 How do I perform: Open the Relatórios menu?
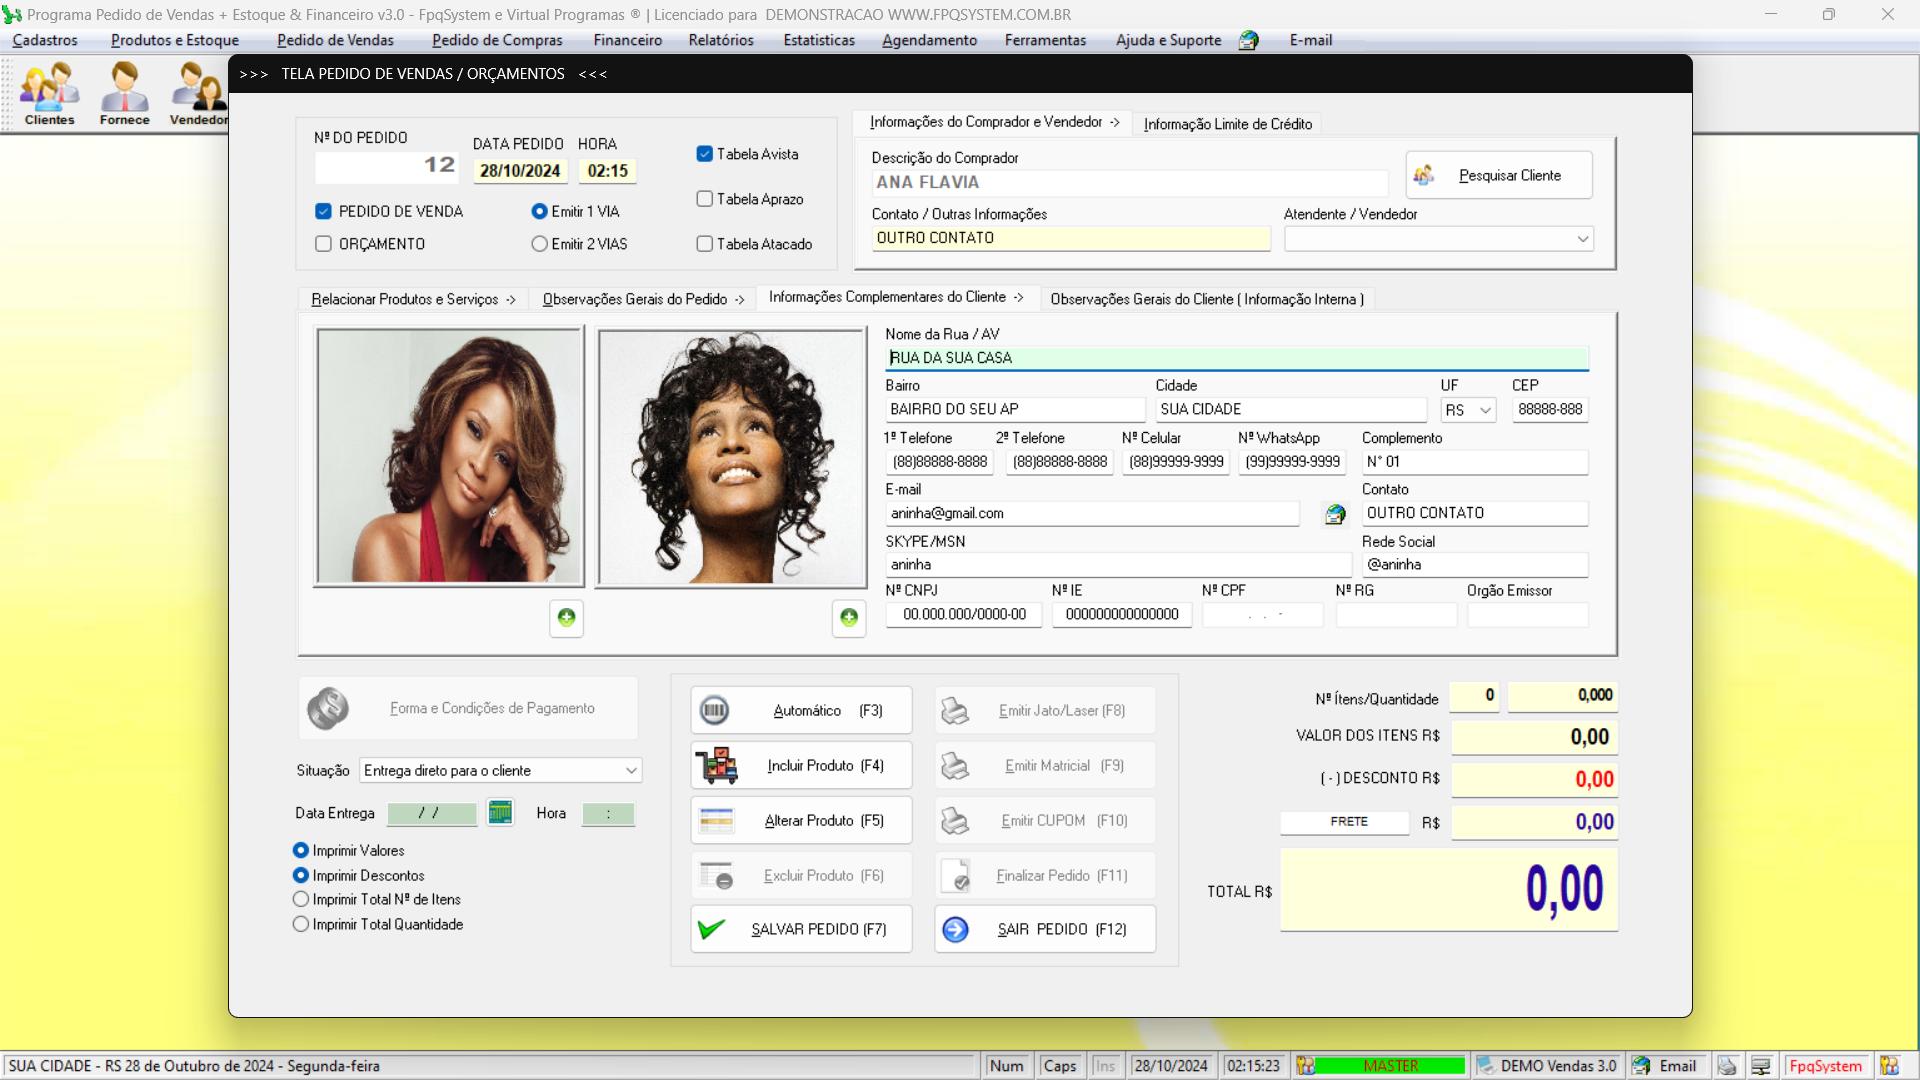click(719, 40)
